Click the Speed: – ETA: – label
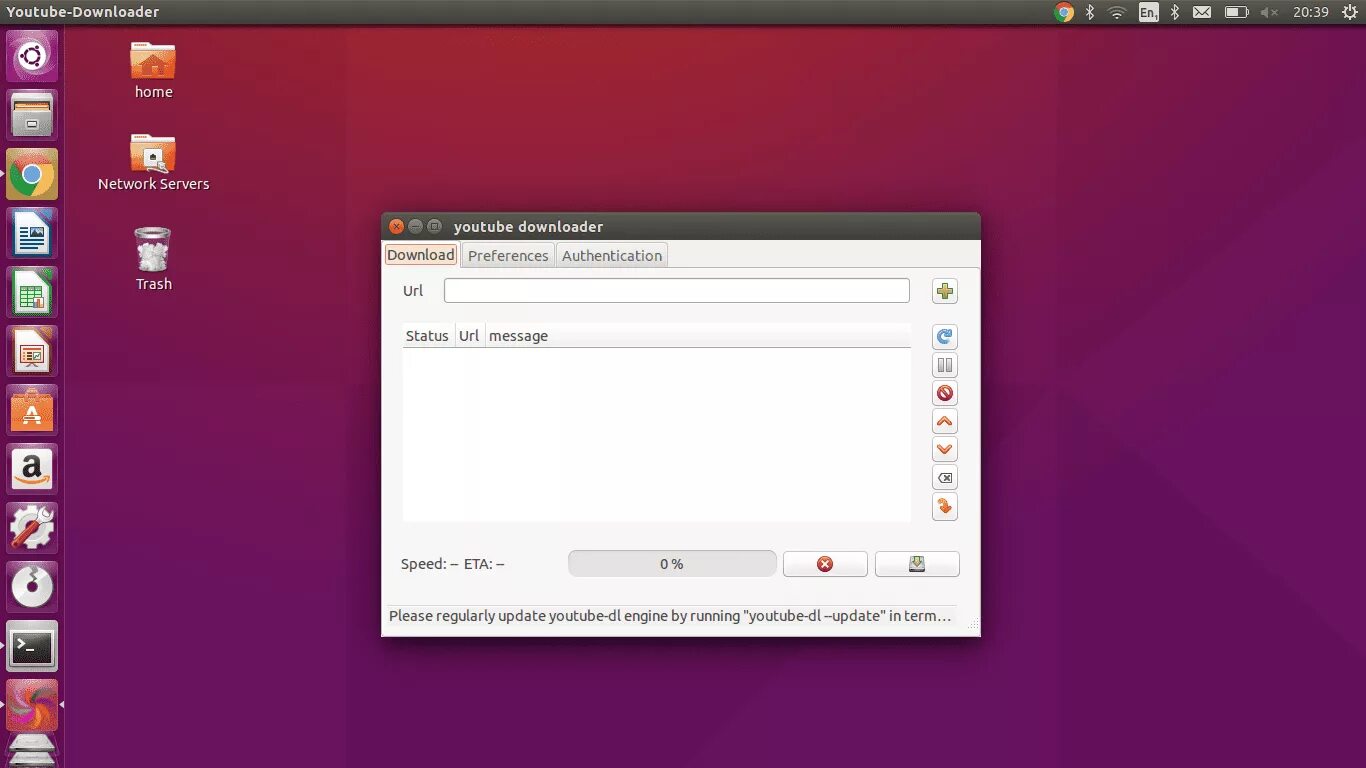1366x768 pixels. [452, 564]
